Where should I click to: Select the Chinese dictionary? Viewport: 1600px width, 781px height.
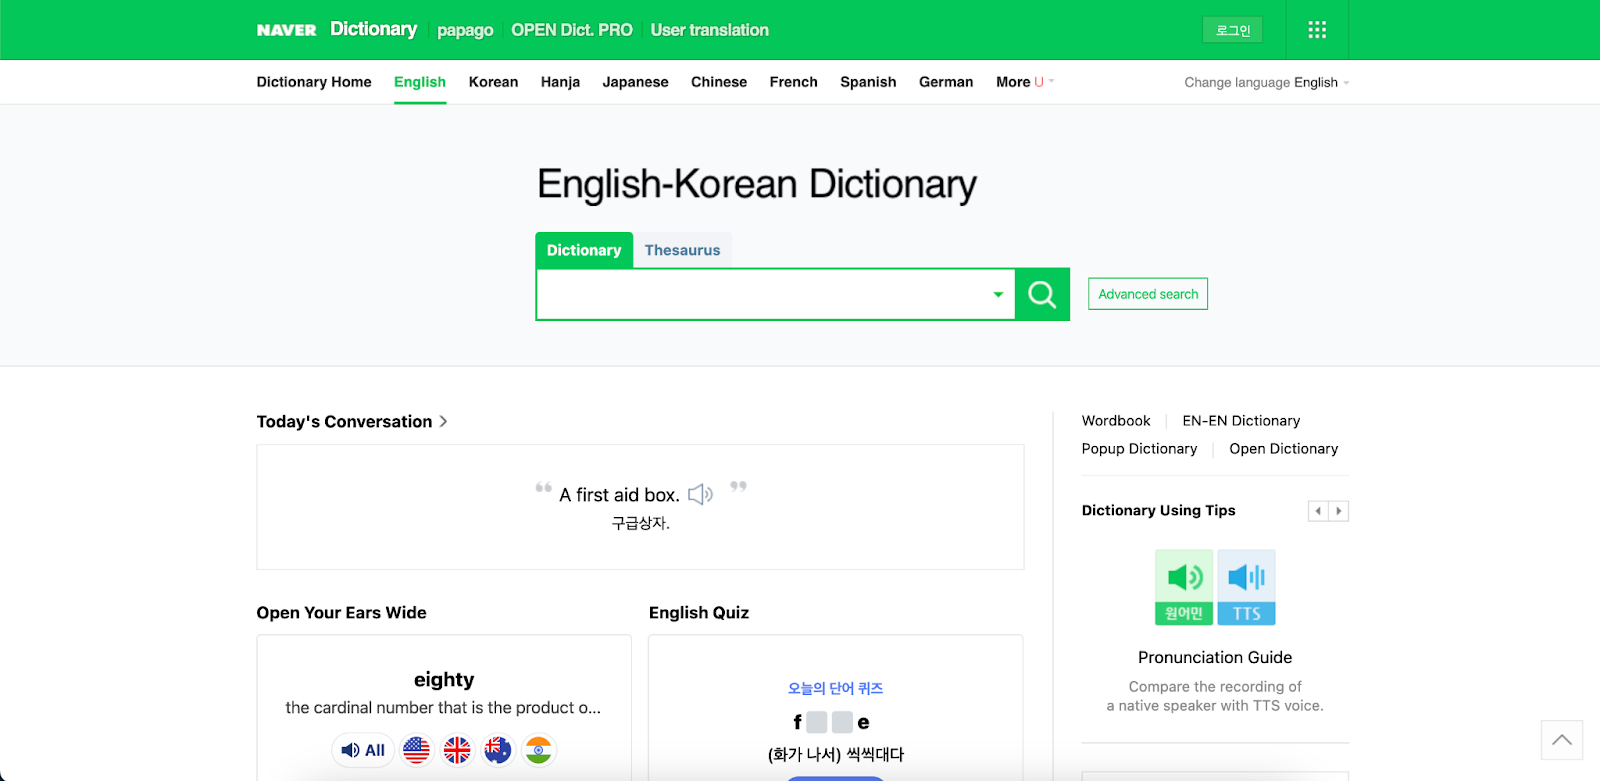[719, 82]
